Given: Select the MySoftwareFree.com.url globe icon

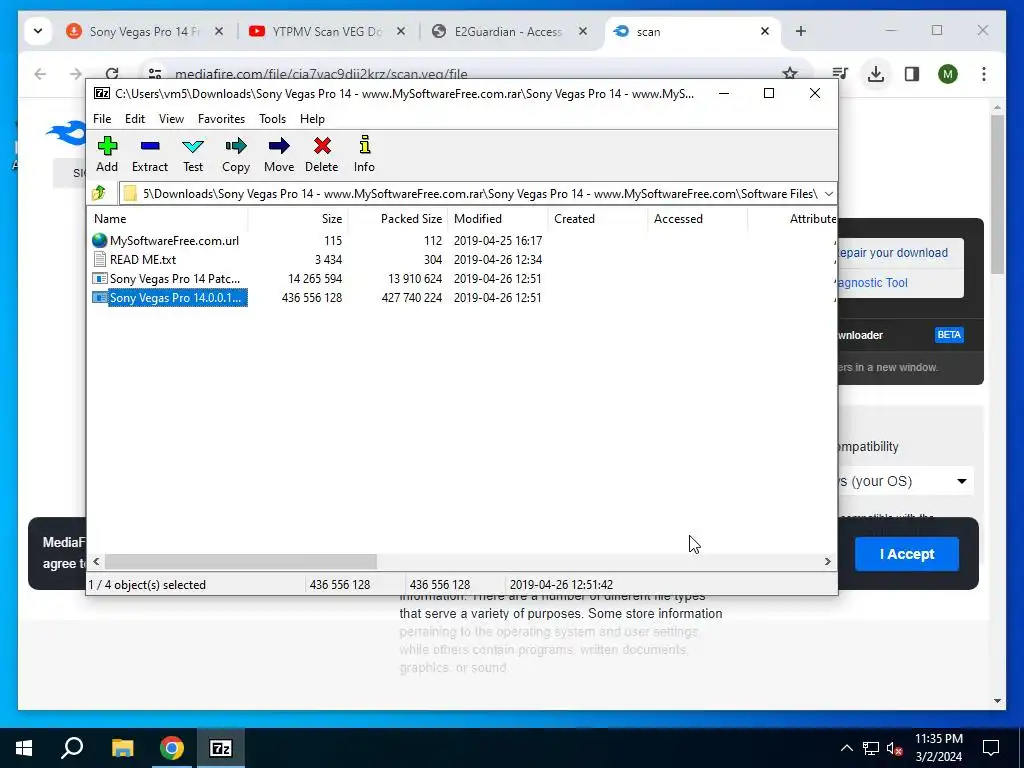Looking at the screenshot, I should click(99, 240).
